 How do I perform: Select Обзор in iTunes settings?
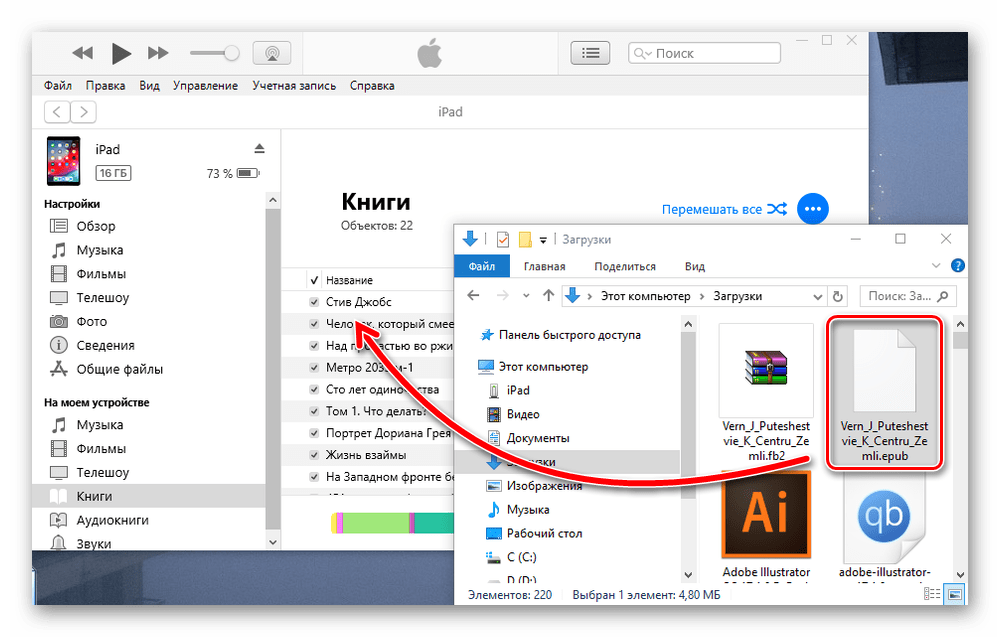pyautogui.click(x=96, y=226)
